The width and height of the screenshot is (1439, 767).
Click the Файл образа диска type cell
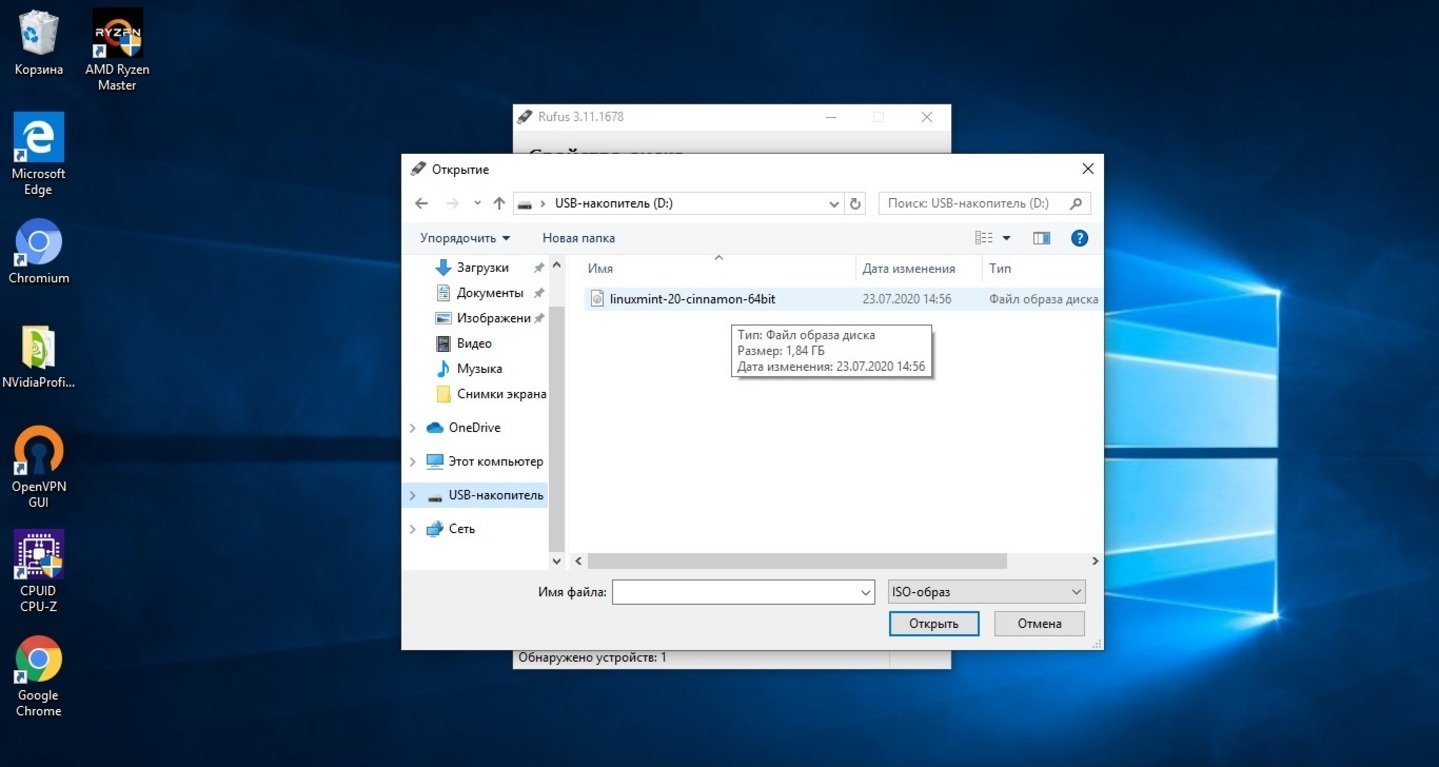pos(1043,298)
